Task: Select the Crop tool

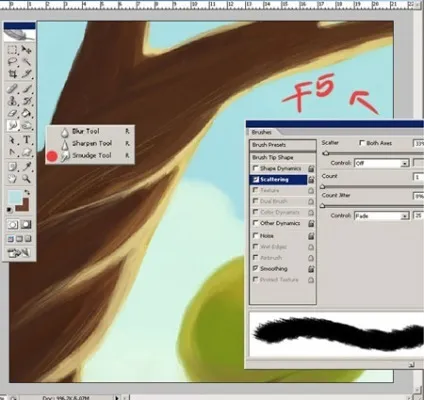Action: pyautogui.click(x=12, y=74)
